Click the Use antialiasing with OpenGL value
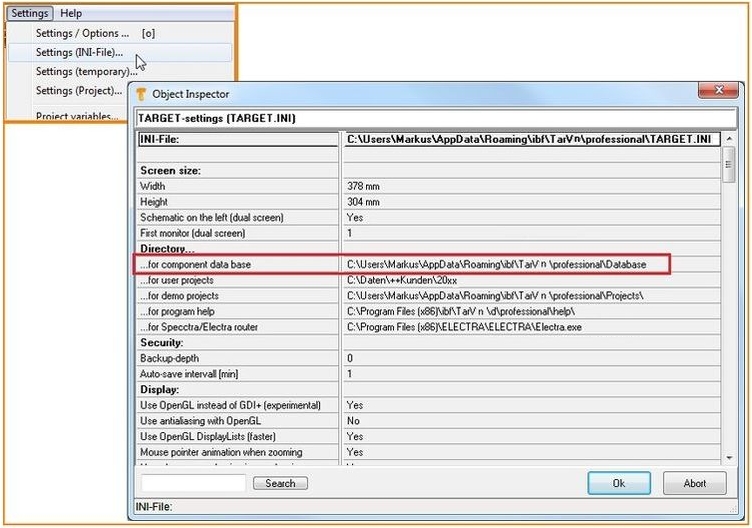The image size is (752, 528). (353, 421)
